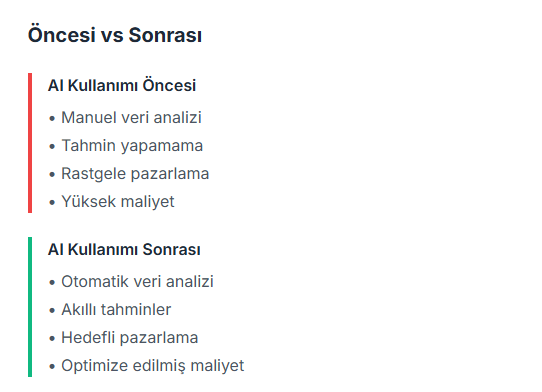Viewport: 542px width, 392px height.
Task: Click the bullet before 'Otomatik veri analizi'
Action: tap(52, 282)
